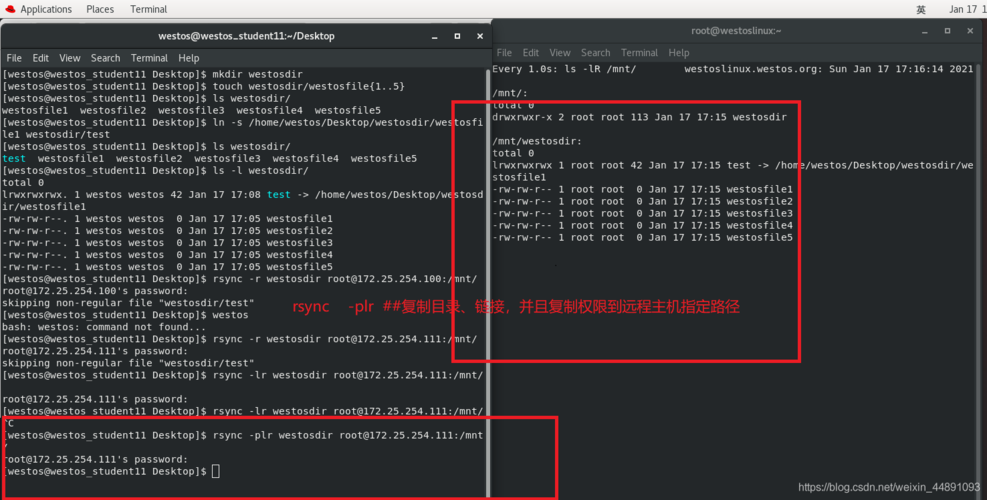This screenshot has height=500, width=987.
Task: Open File menu in westos@westos_student11 terminal
Action: [x=14, y=58]
